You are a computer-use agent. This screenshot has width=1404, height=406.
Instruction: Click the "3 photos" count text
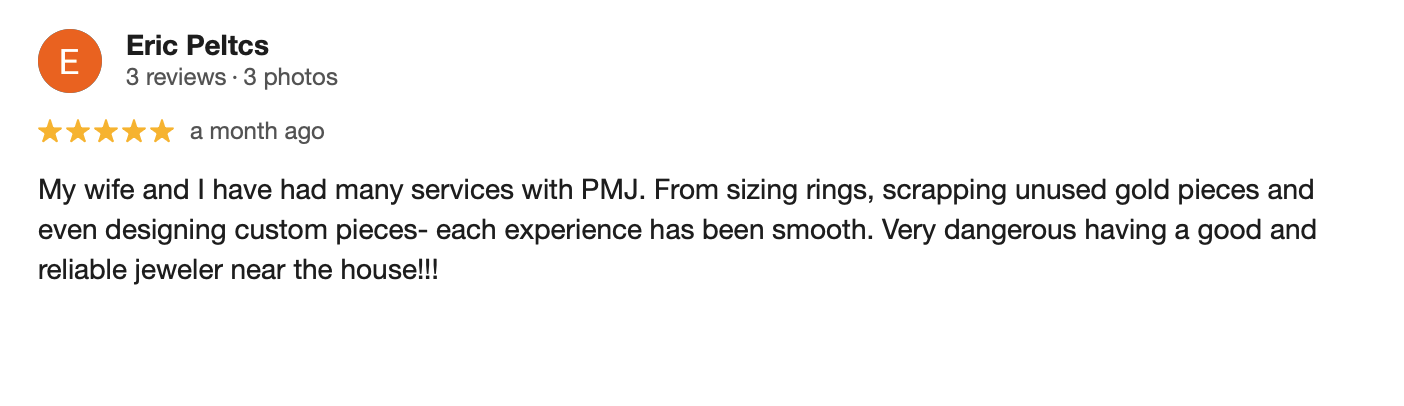pyautogui.click(x=291, y=77)
